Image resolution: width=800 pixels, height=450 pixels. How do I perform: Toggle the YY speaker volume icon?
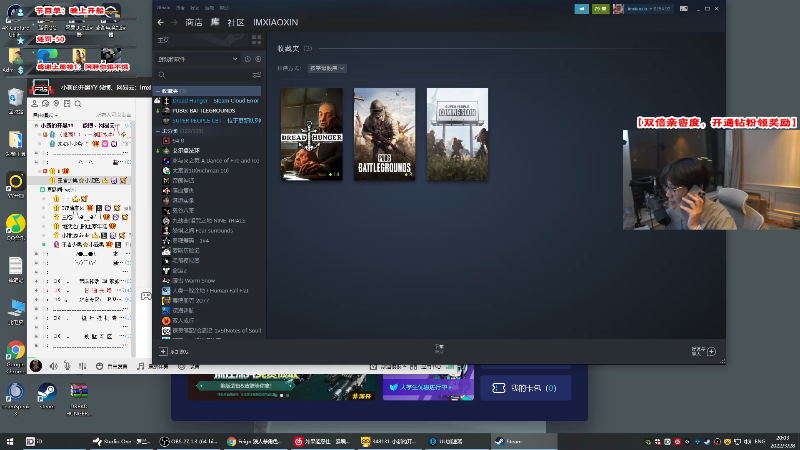[x=54, y=366]
